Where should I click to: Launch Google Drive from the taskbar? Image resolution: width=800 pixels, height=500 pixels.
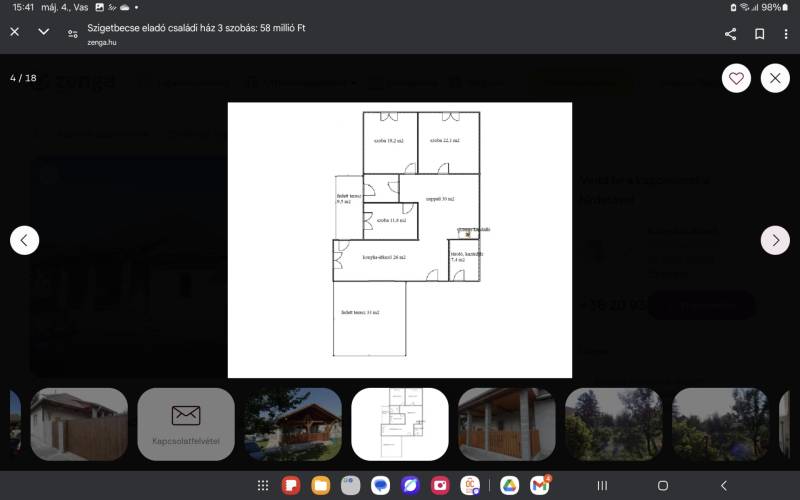pos(509,486)
